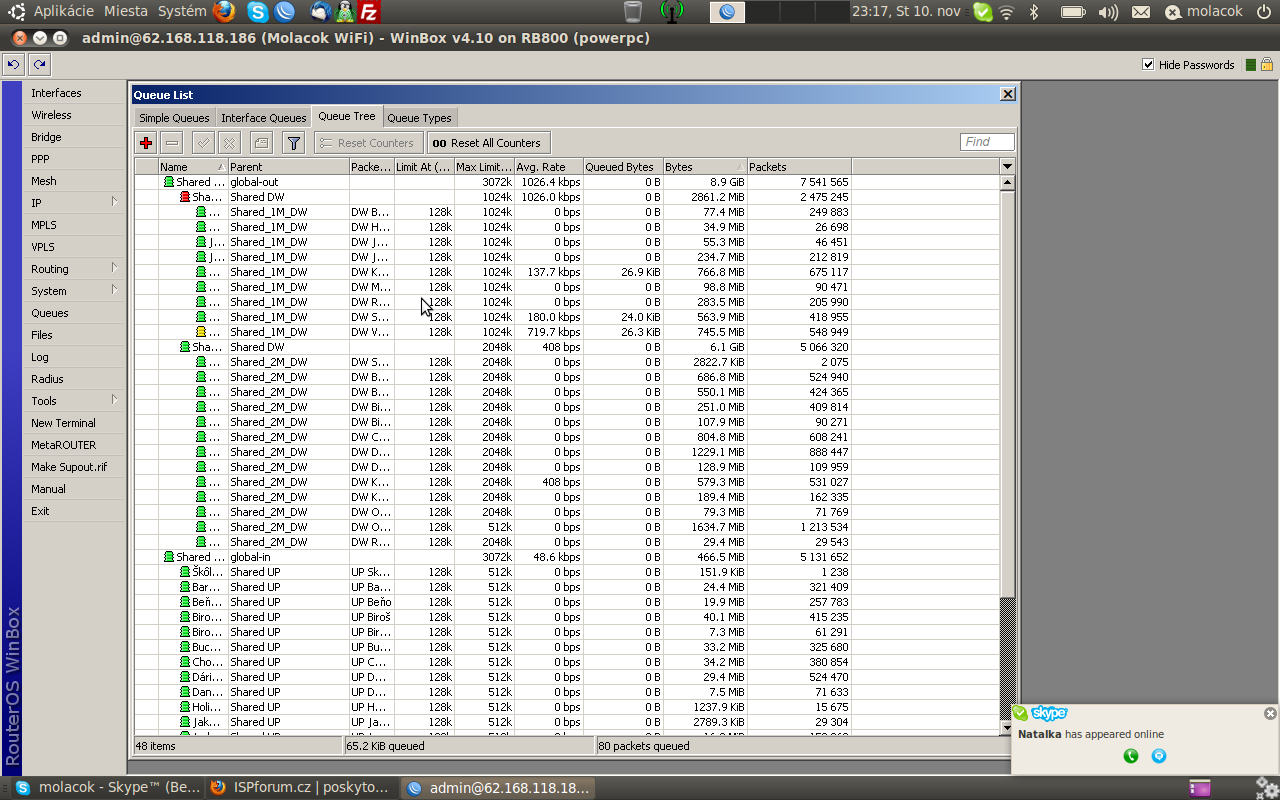Click the green CPU load indicator
The height and width of the screenshot is (800, 1280).
pyautogui.click(x=1249, y=65)
